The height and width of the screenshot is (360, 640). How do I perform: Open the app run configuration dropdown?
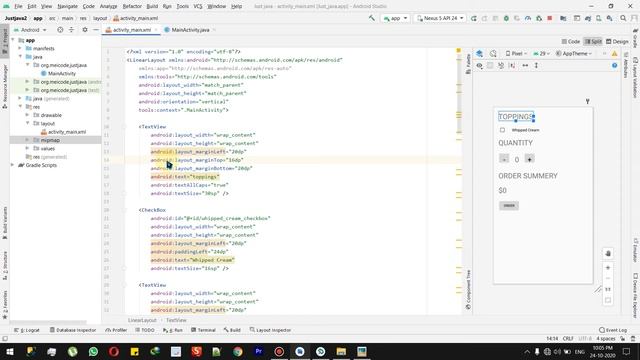point(395,18)
